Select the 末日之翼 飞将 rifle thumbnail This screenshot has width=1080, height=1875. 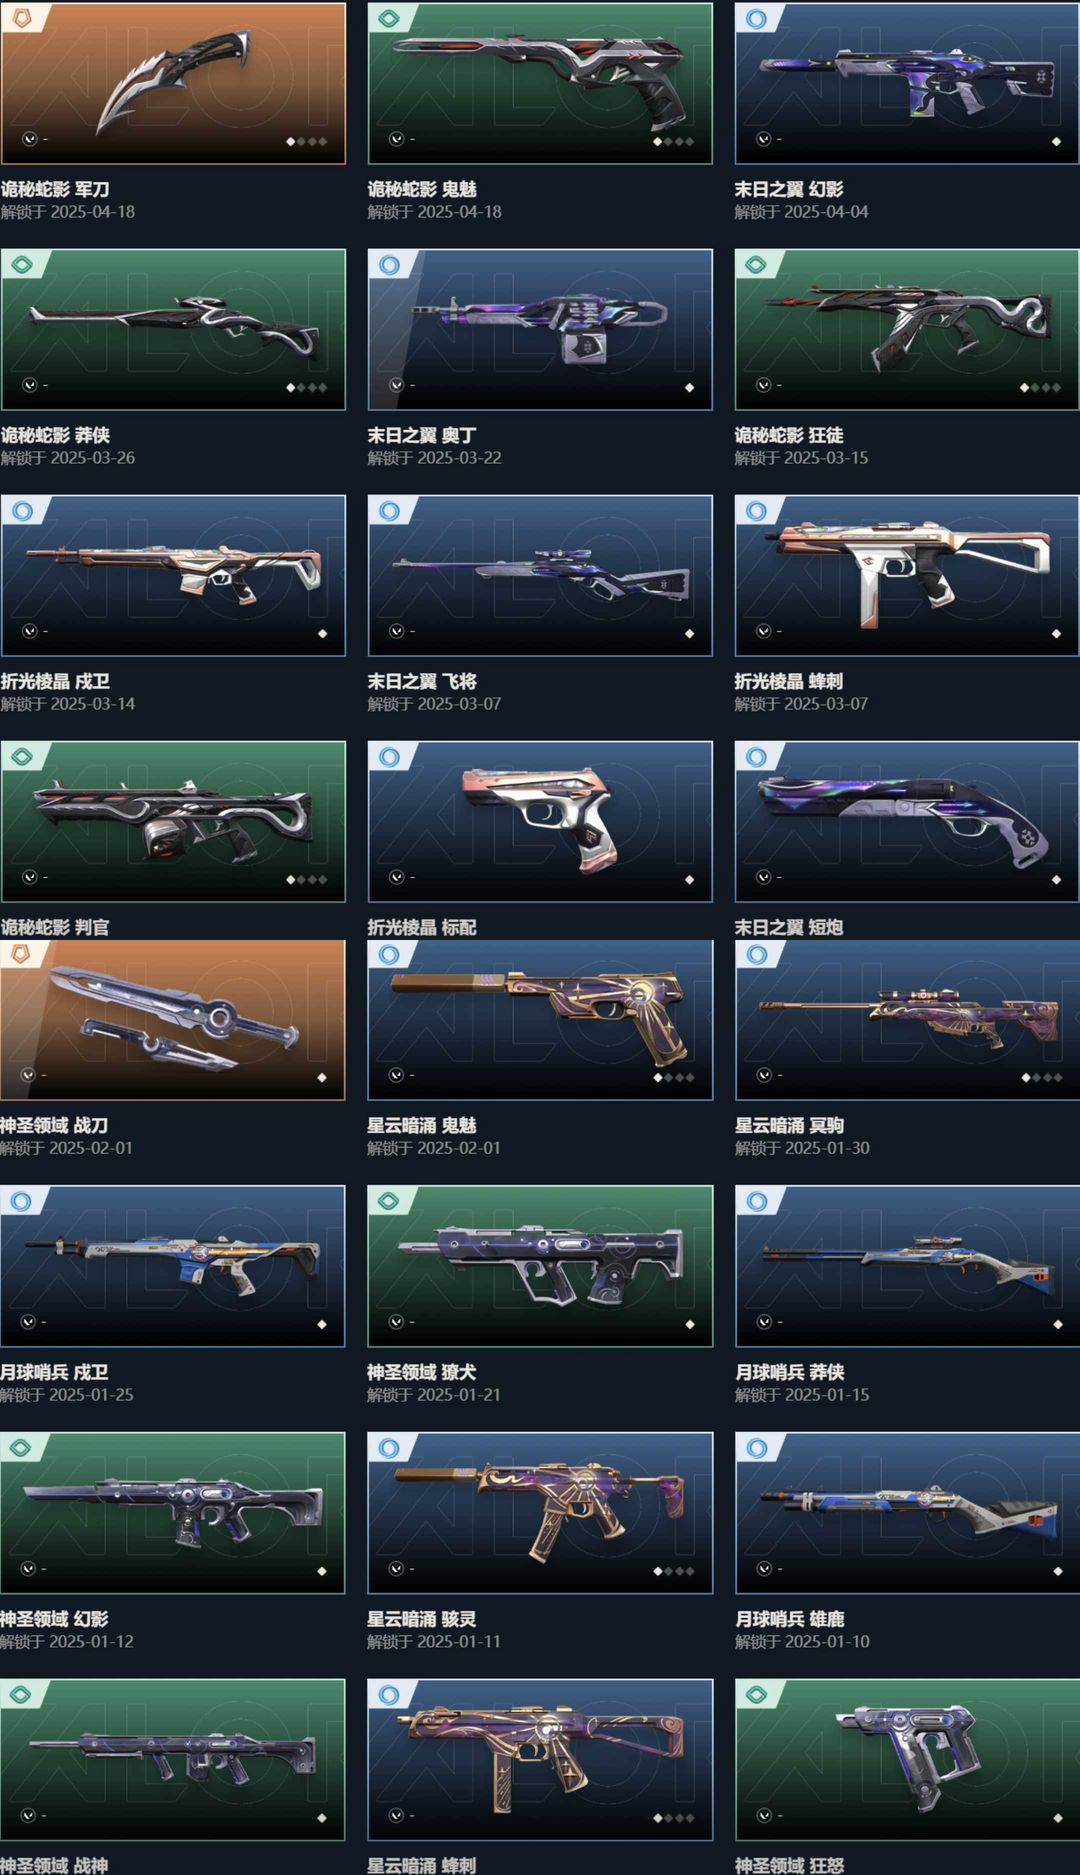pyautogui.click(x=540, y=575)
